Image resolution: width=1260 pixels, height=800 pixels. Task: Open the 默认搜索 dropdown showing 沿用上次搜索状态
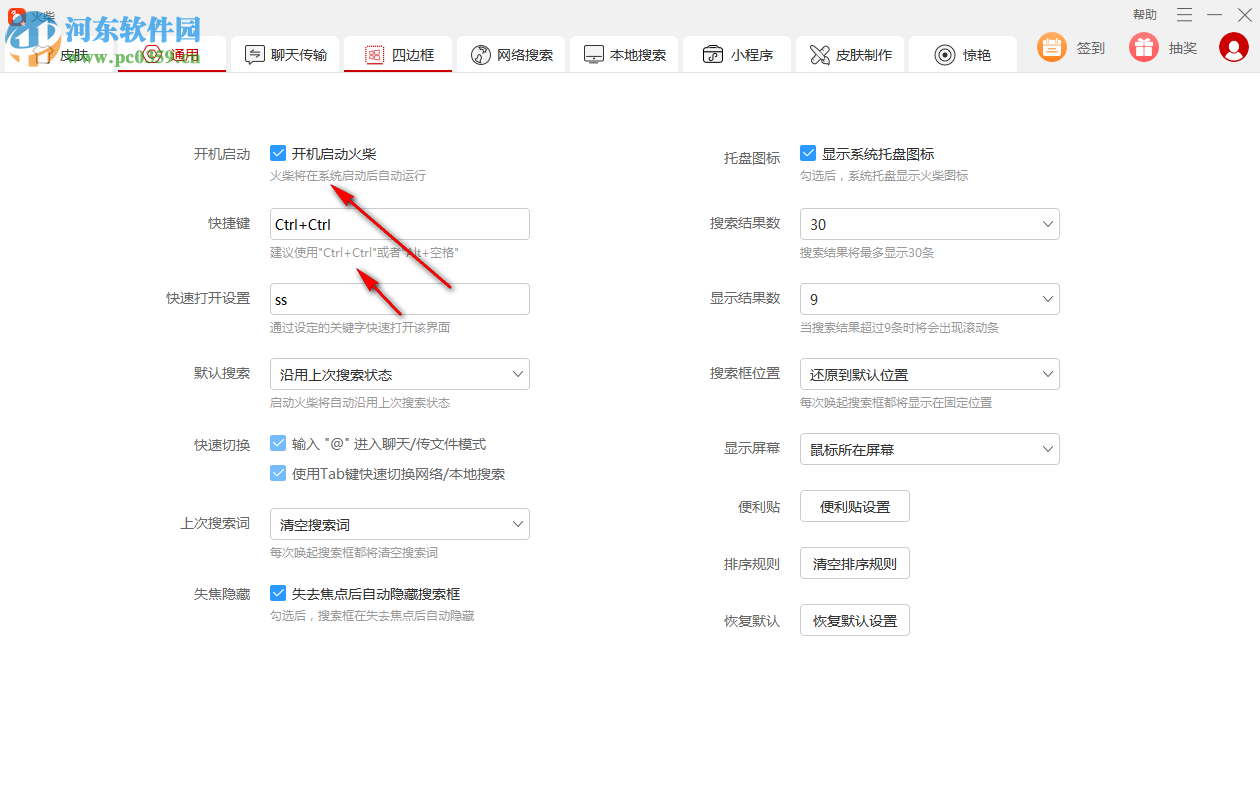[x=399, y=374]
